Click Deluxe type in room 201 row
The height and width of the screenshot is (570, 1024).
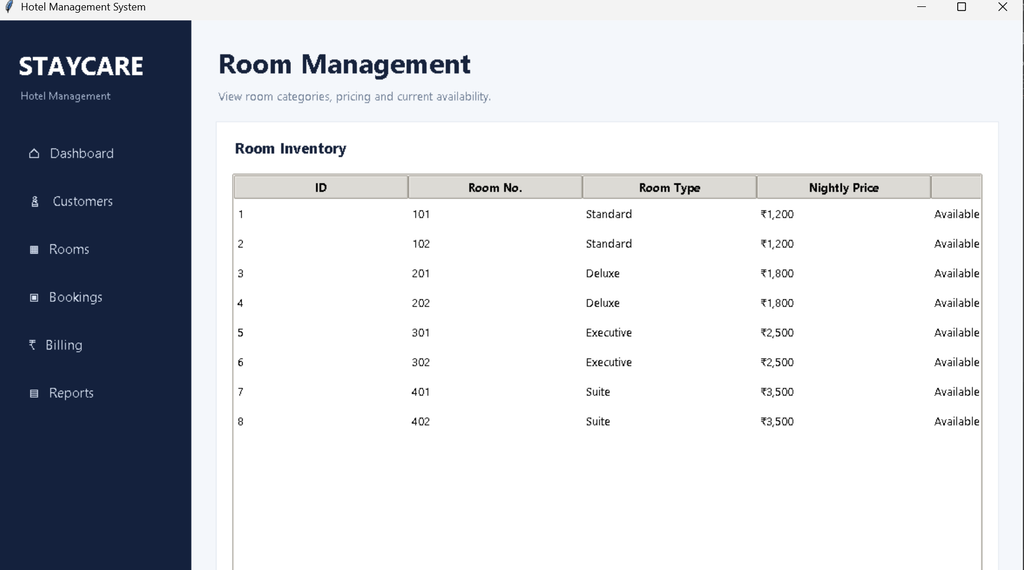[603, 274]
